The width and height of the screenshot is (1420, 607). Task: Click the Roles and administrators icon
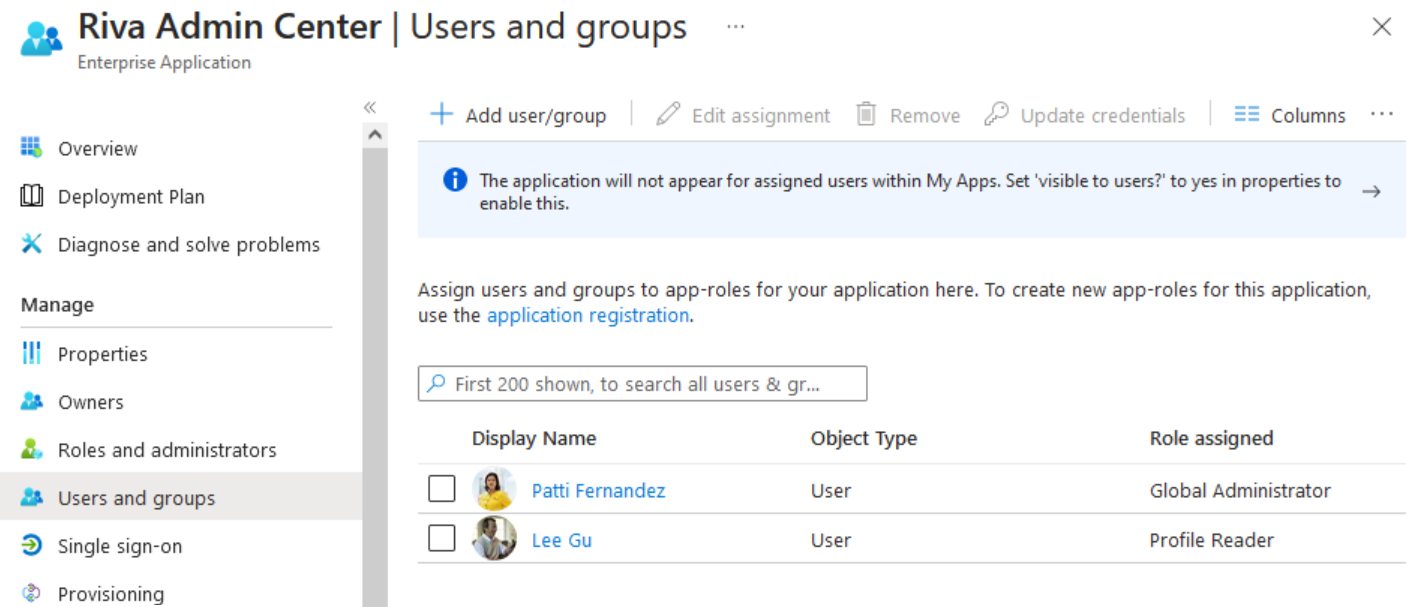[32, 449]
